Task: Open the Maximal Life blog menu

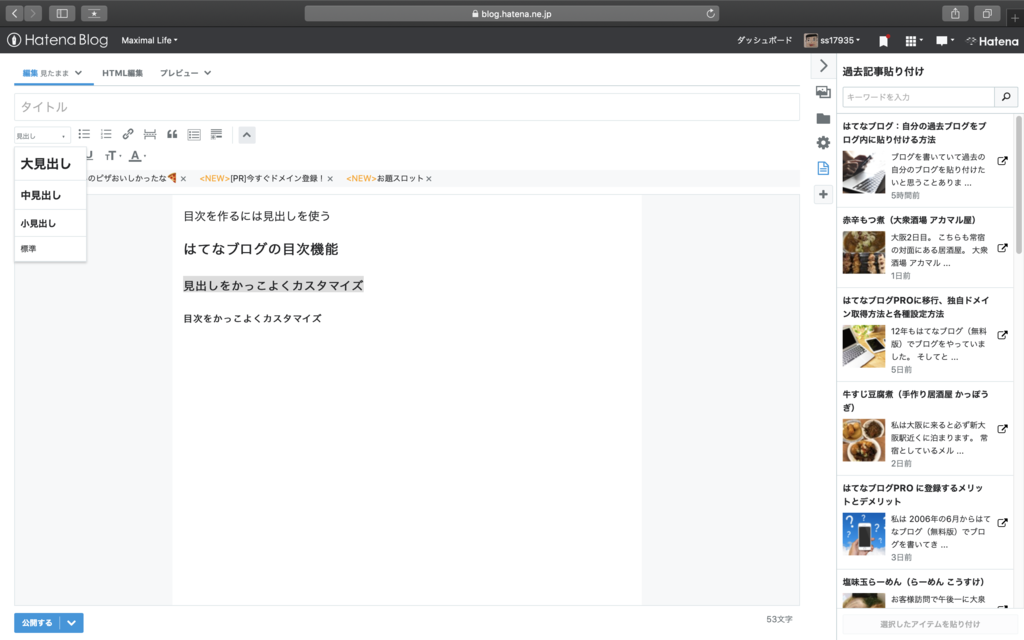Action: click(x=149, y=40)
